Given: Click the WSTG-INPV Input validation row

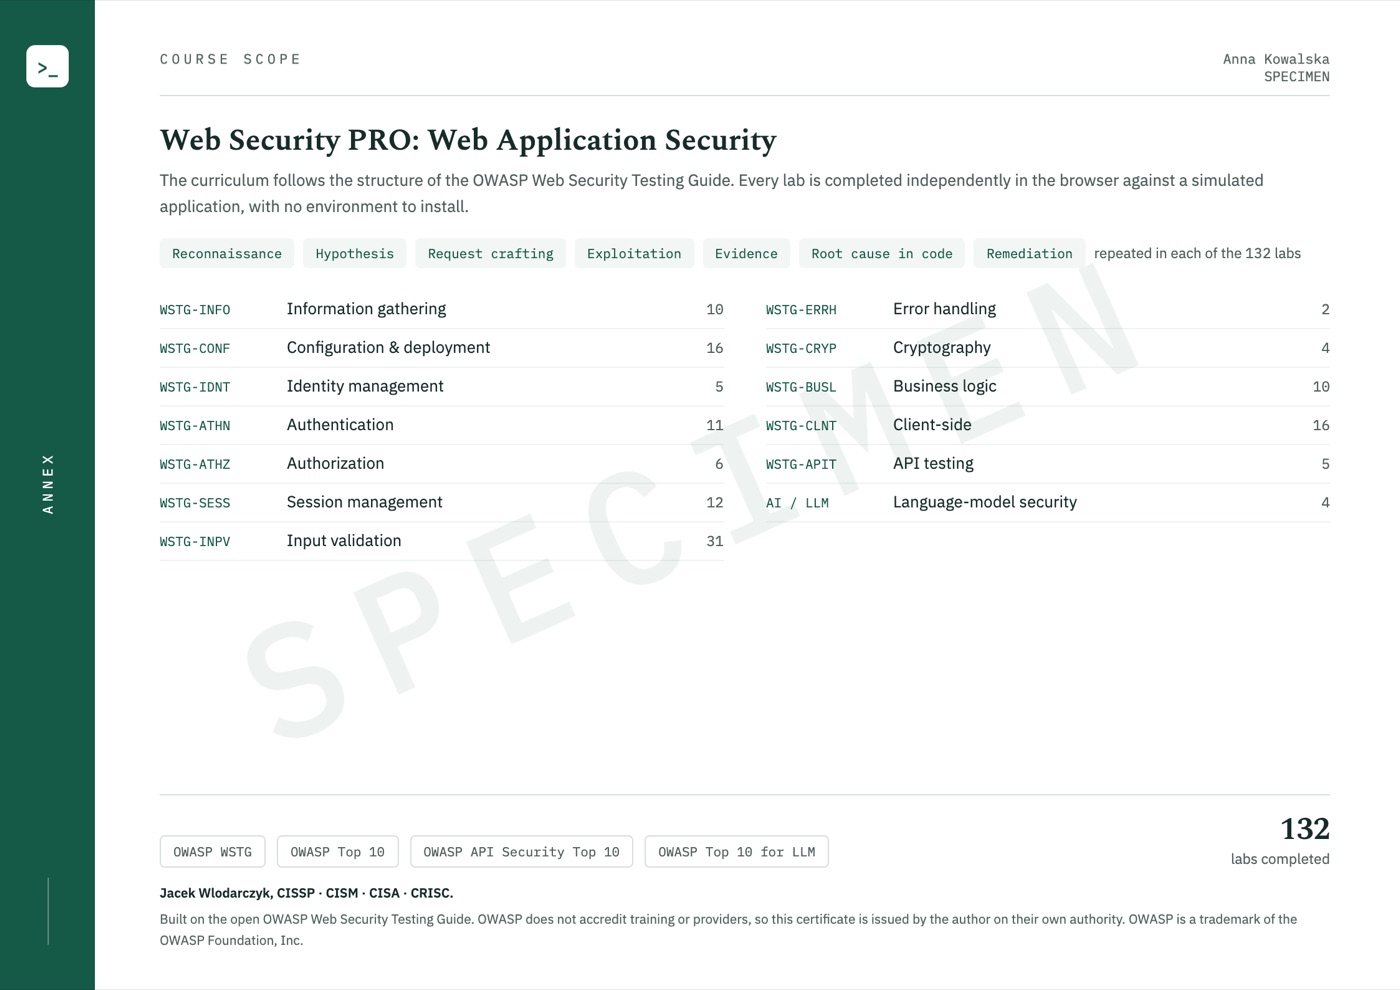Looking at the screenshot, I should [441, 541].
